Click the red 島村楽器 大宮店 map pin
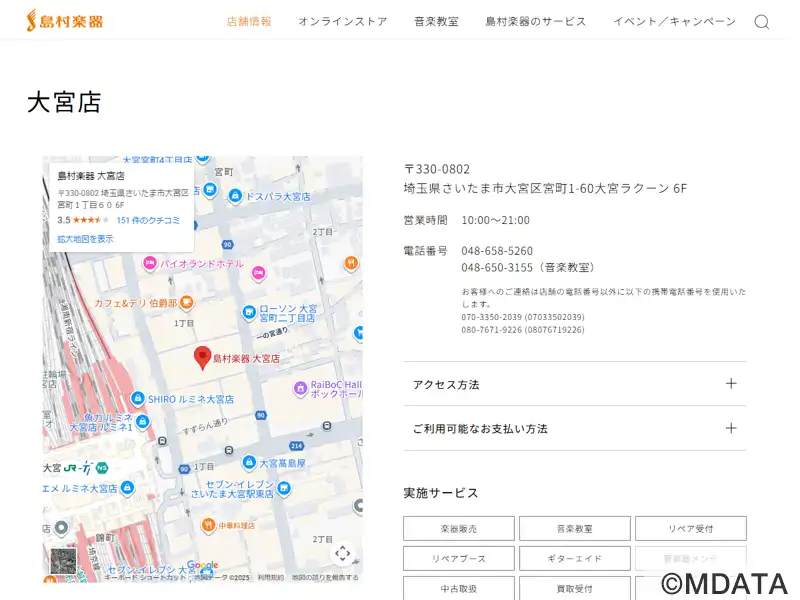 click(x=202, y=356)
